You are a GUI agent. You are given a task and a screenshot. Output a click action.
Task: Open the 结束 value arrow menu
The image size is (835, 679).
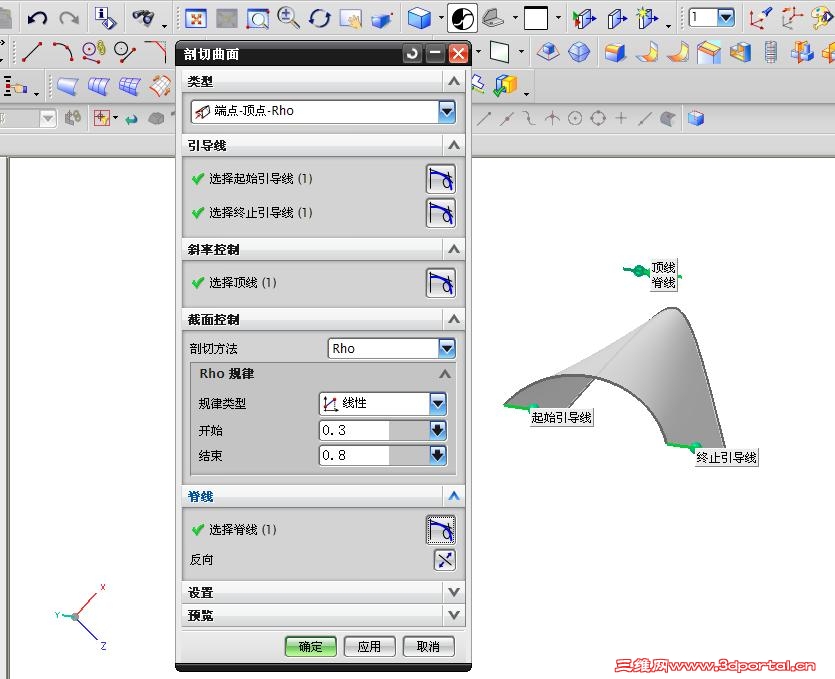pos(438,455)
